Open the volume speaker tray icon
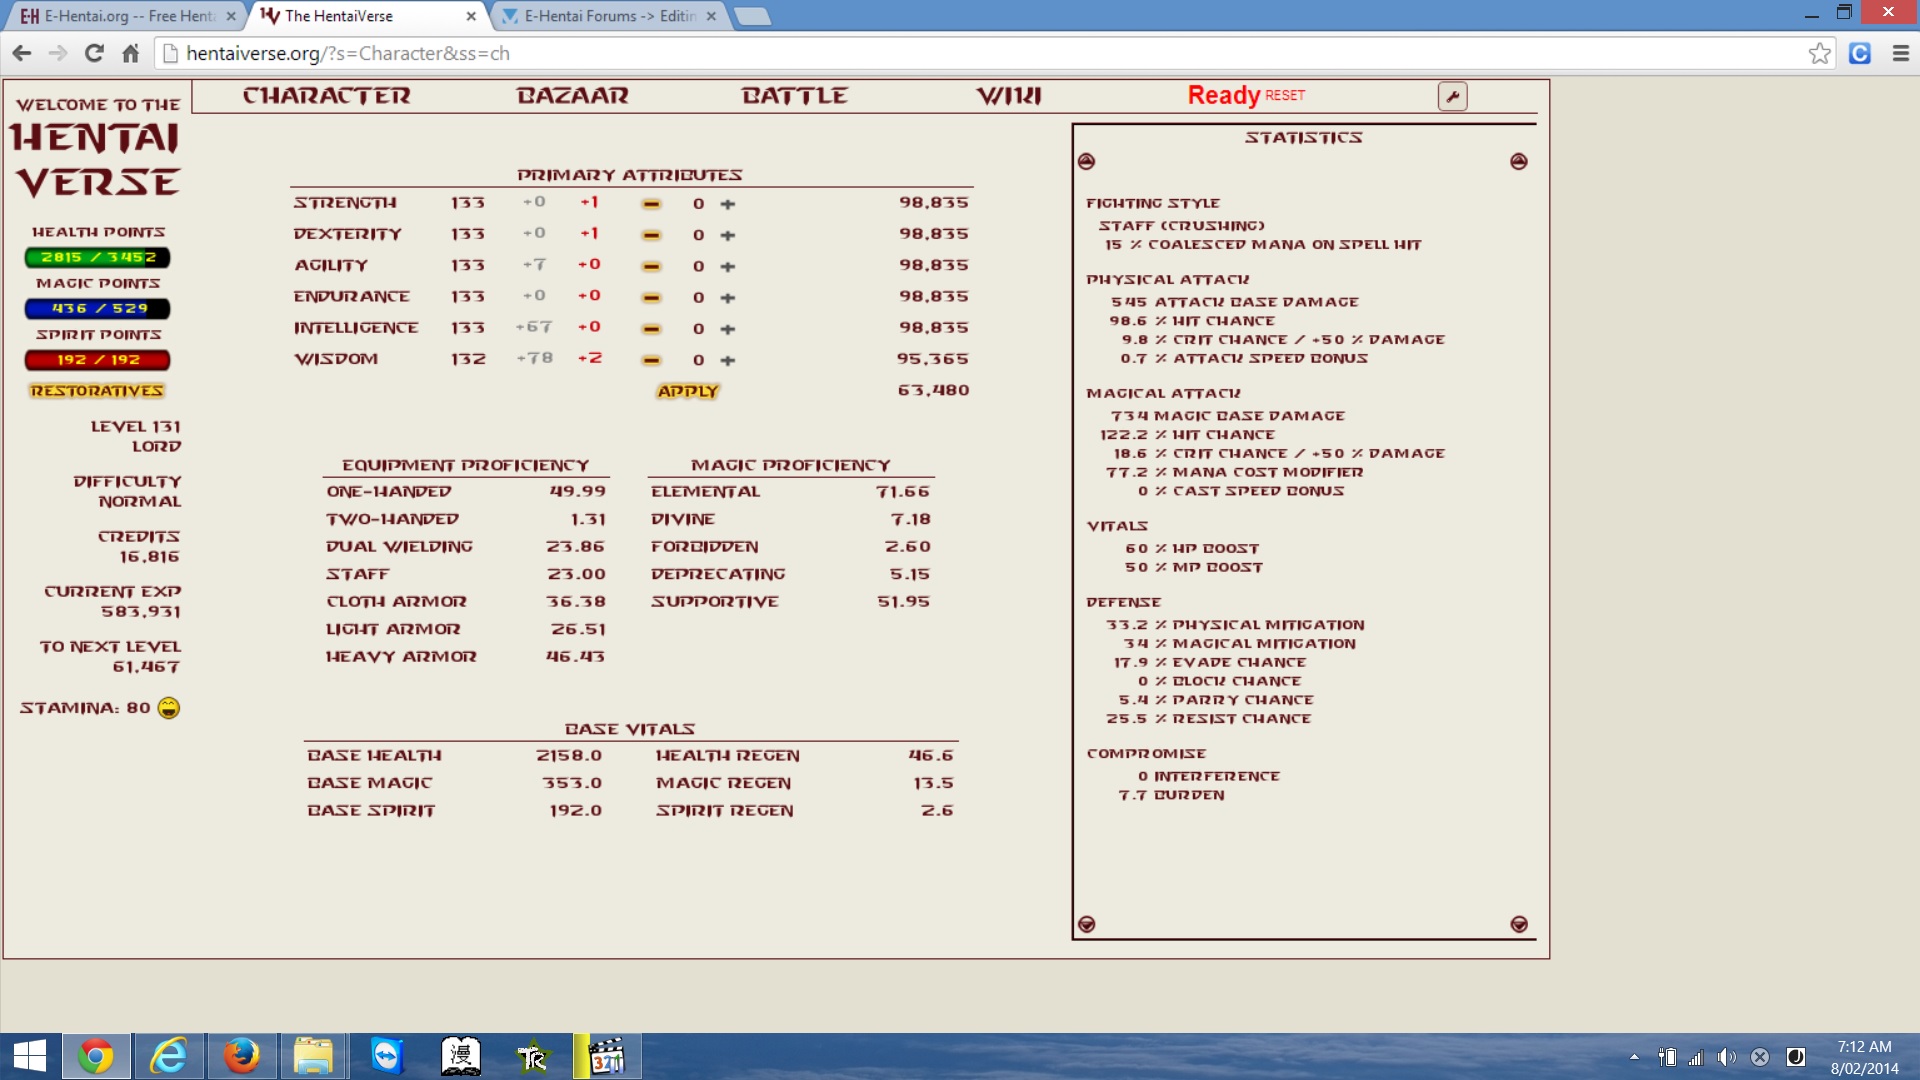The width and height of the screenshot is (1920, 1080). tap(1727, 1057)
